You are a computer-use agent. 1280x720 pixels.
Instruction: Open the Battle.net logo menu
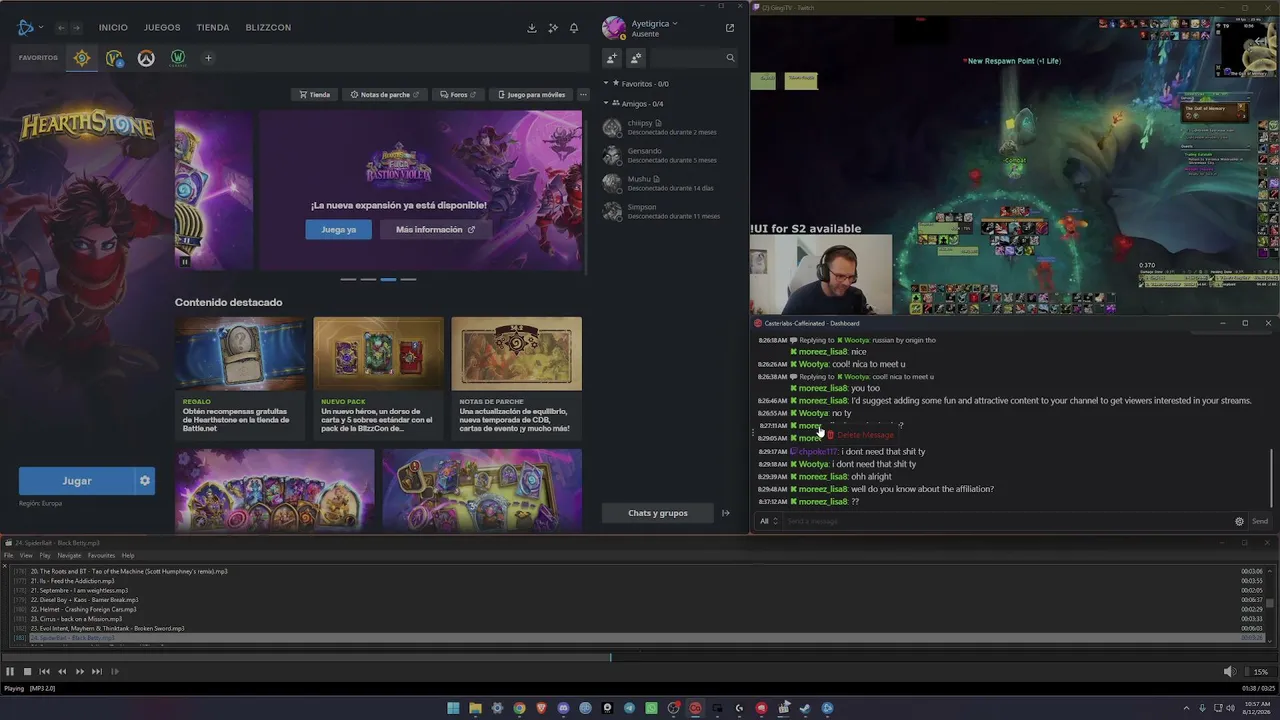click(x=29, y=27)
